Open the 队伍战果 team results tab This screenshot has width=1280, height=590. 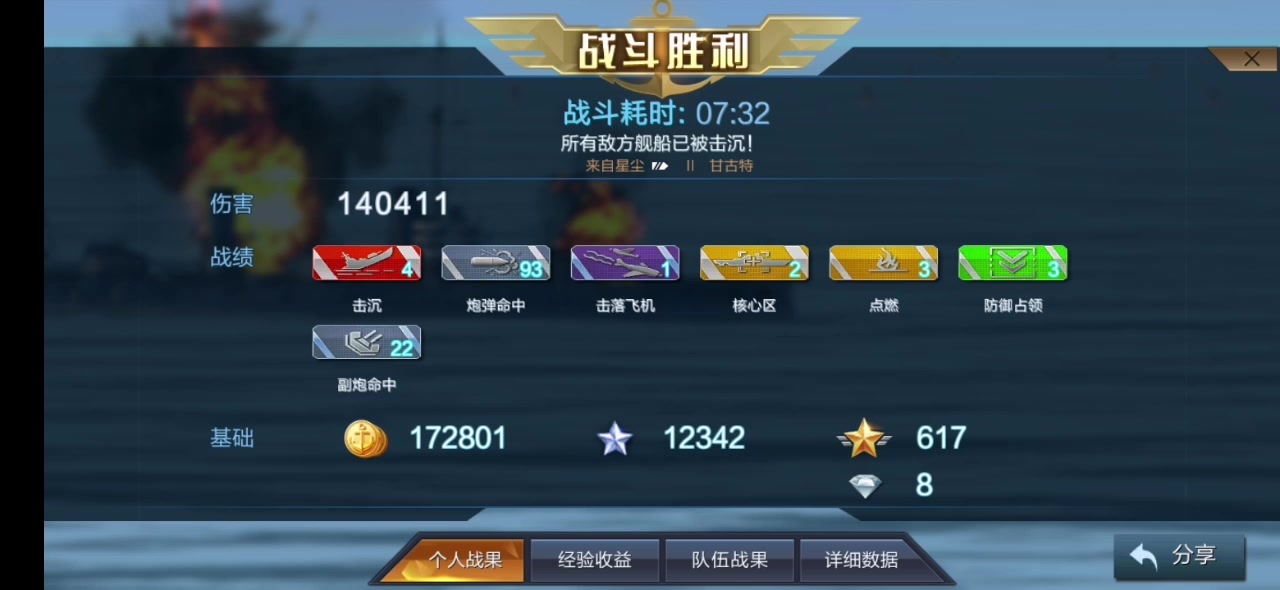click(730, 560)
